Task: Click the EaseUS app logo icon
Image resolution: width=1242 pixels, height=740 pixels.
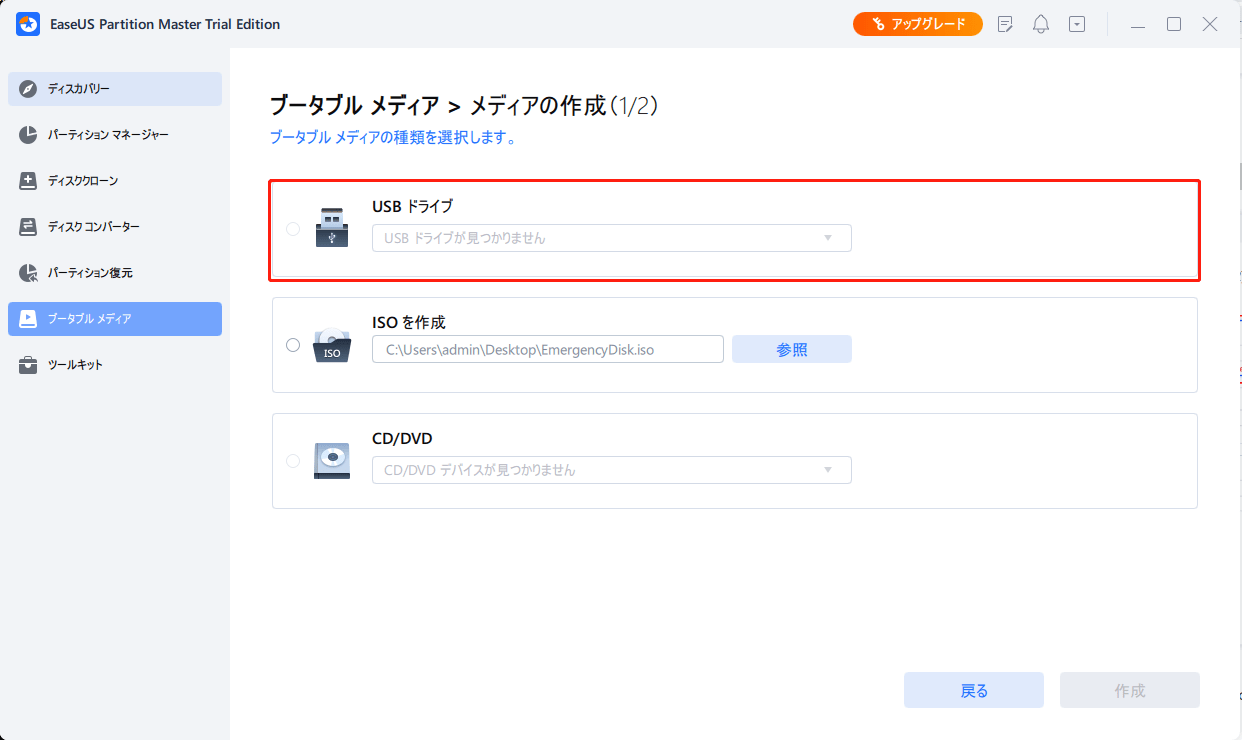Action: (x=28, y=24)
